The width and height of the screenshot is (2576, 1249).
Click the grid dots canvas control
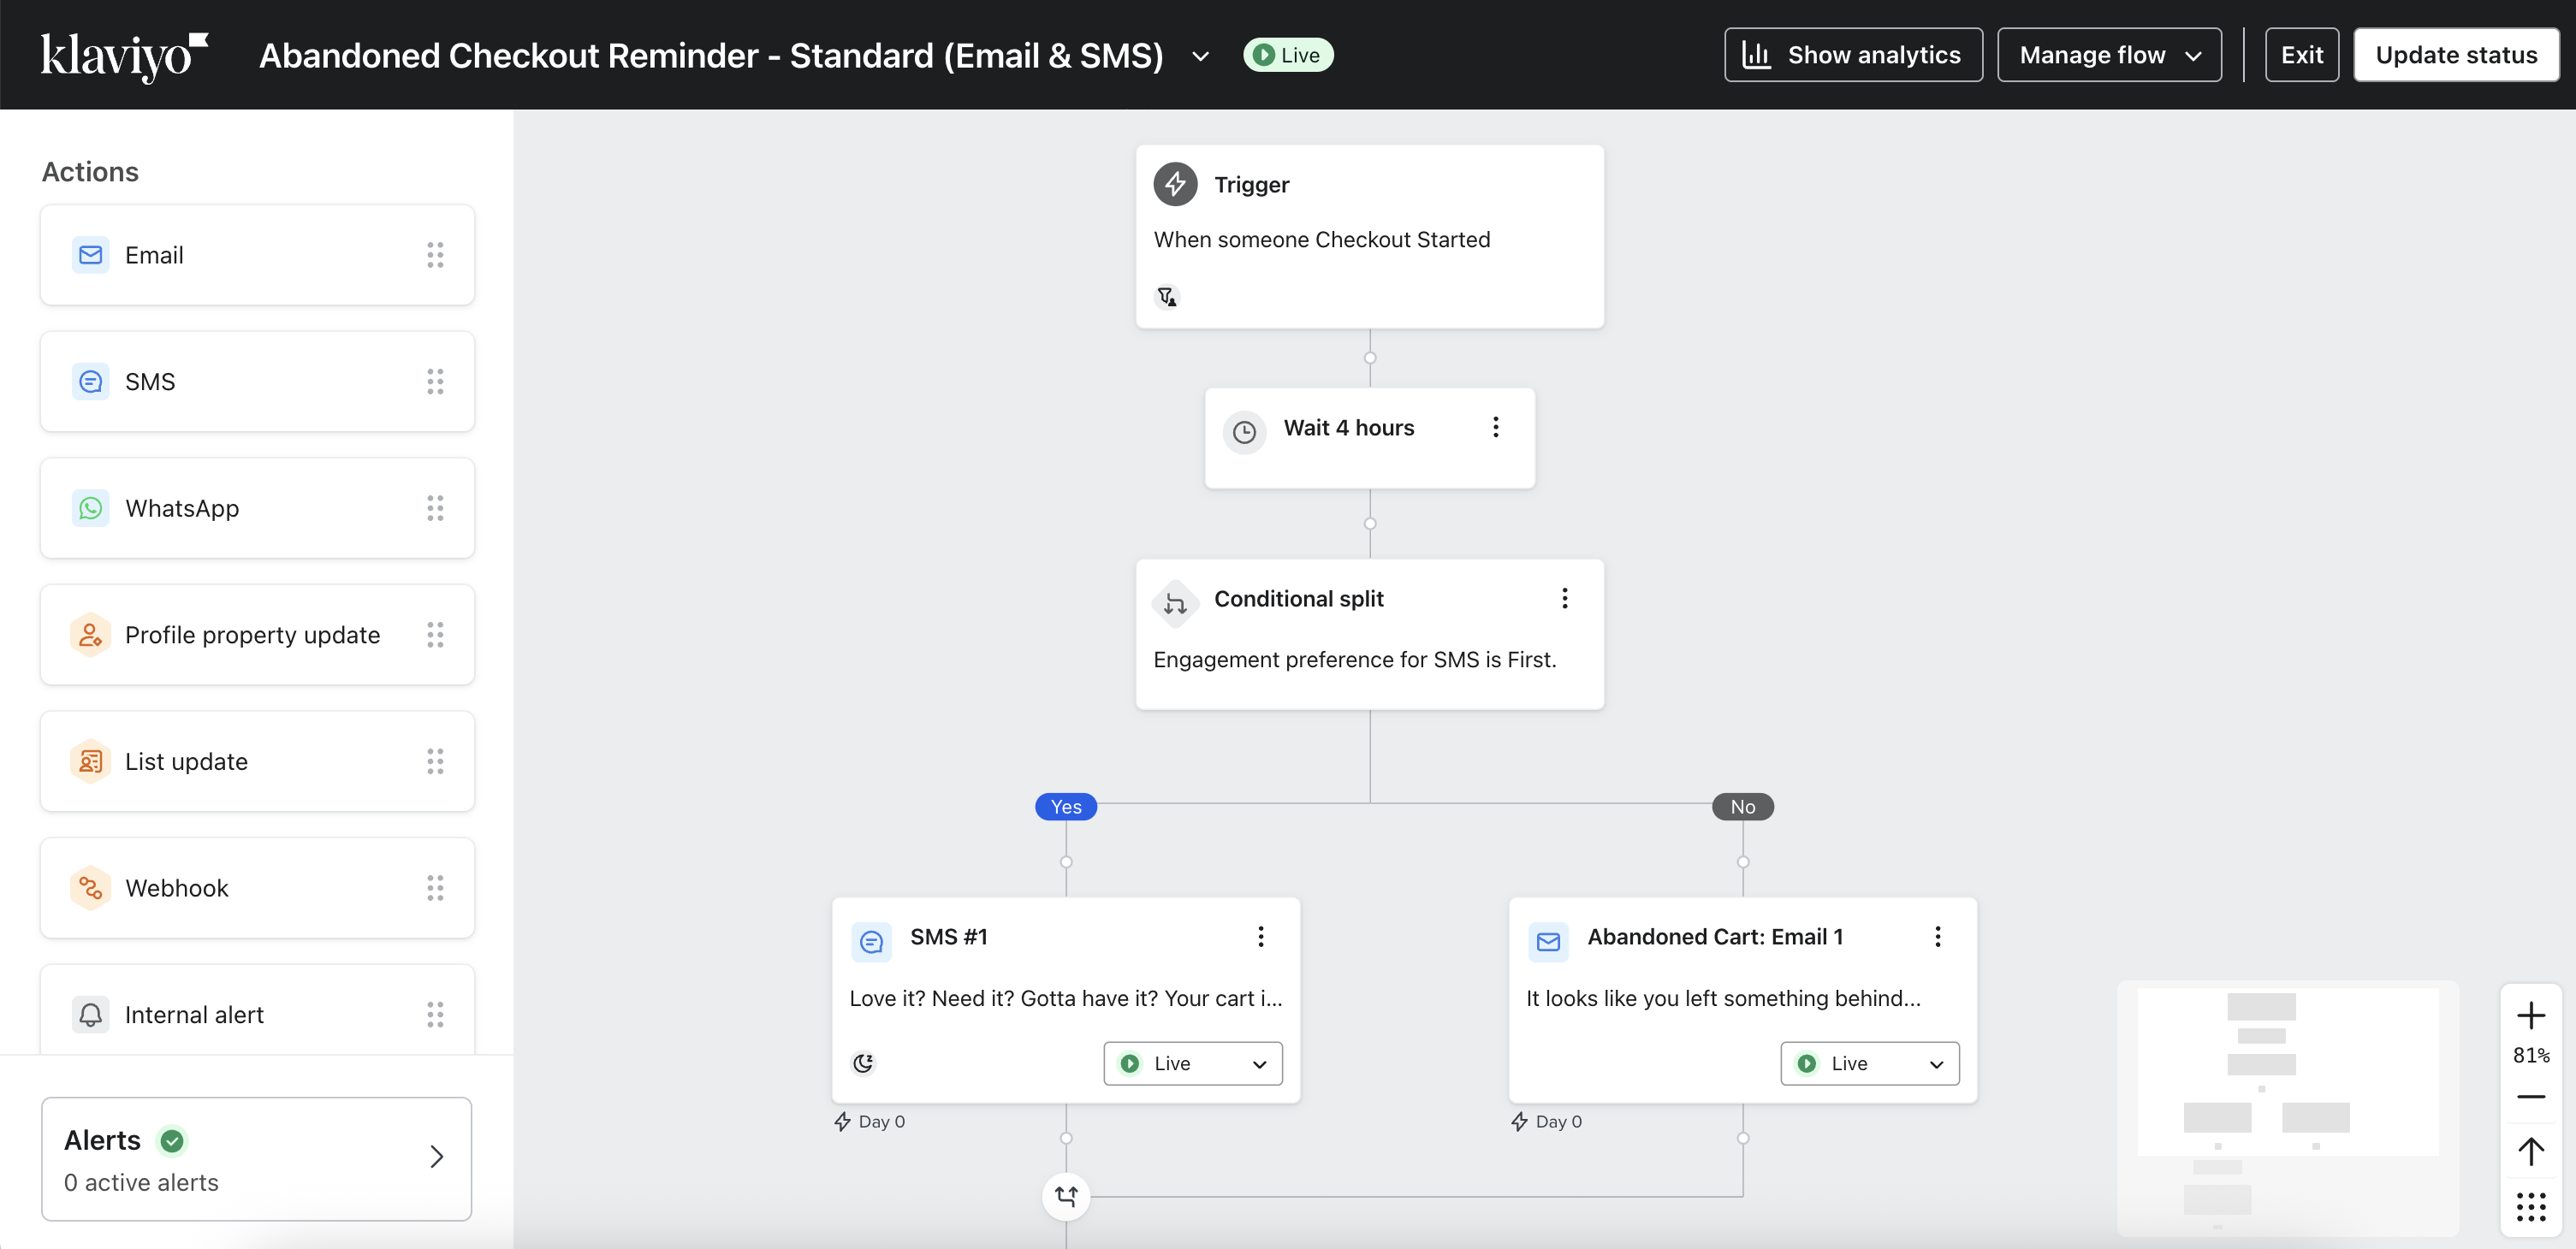[2530, 1207]
